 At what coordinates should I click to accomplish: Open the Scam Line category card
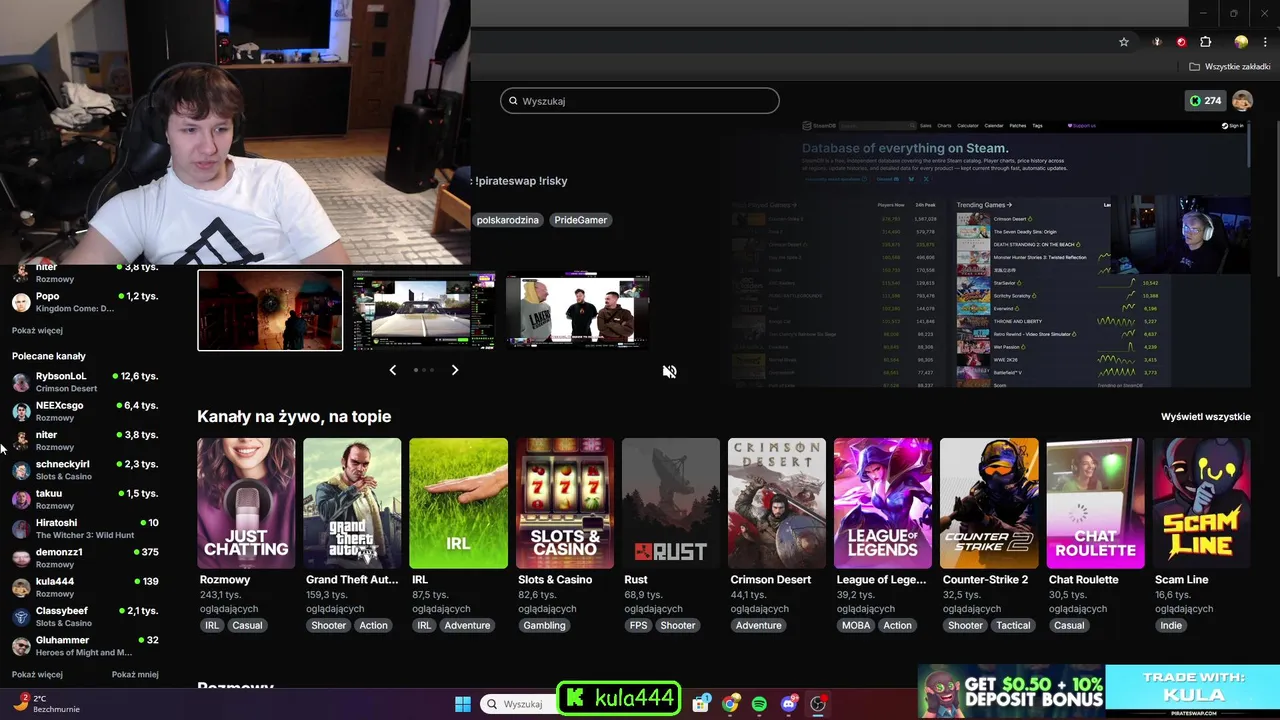click(1201, 503)
